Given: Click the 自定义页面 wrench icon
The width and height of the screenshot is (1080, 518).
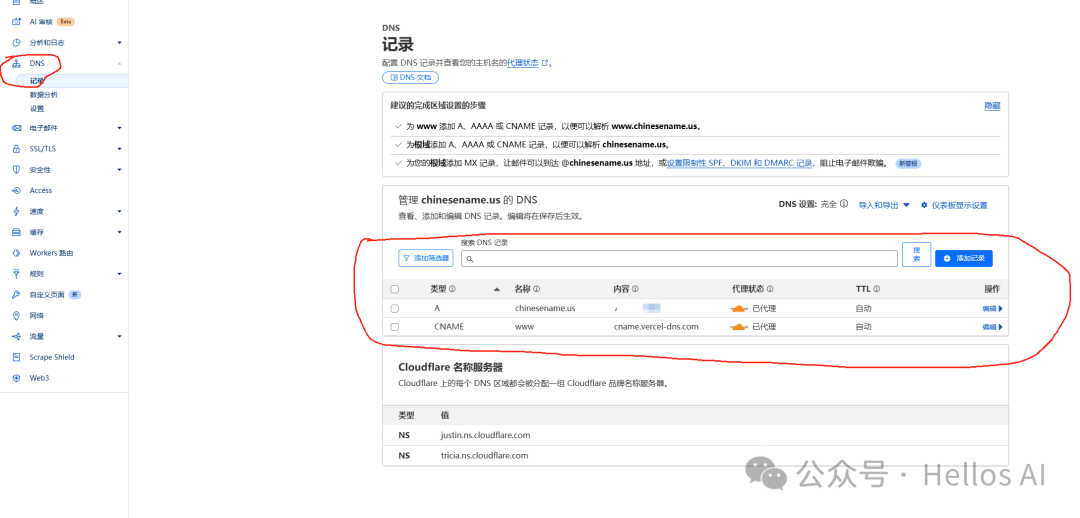Looking at the screenshot, I should click(x=17, y=295).
